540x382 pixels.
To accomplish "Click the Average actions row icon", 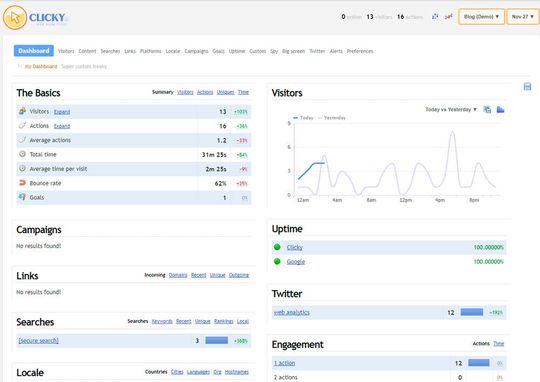I will point(22,140).
